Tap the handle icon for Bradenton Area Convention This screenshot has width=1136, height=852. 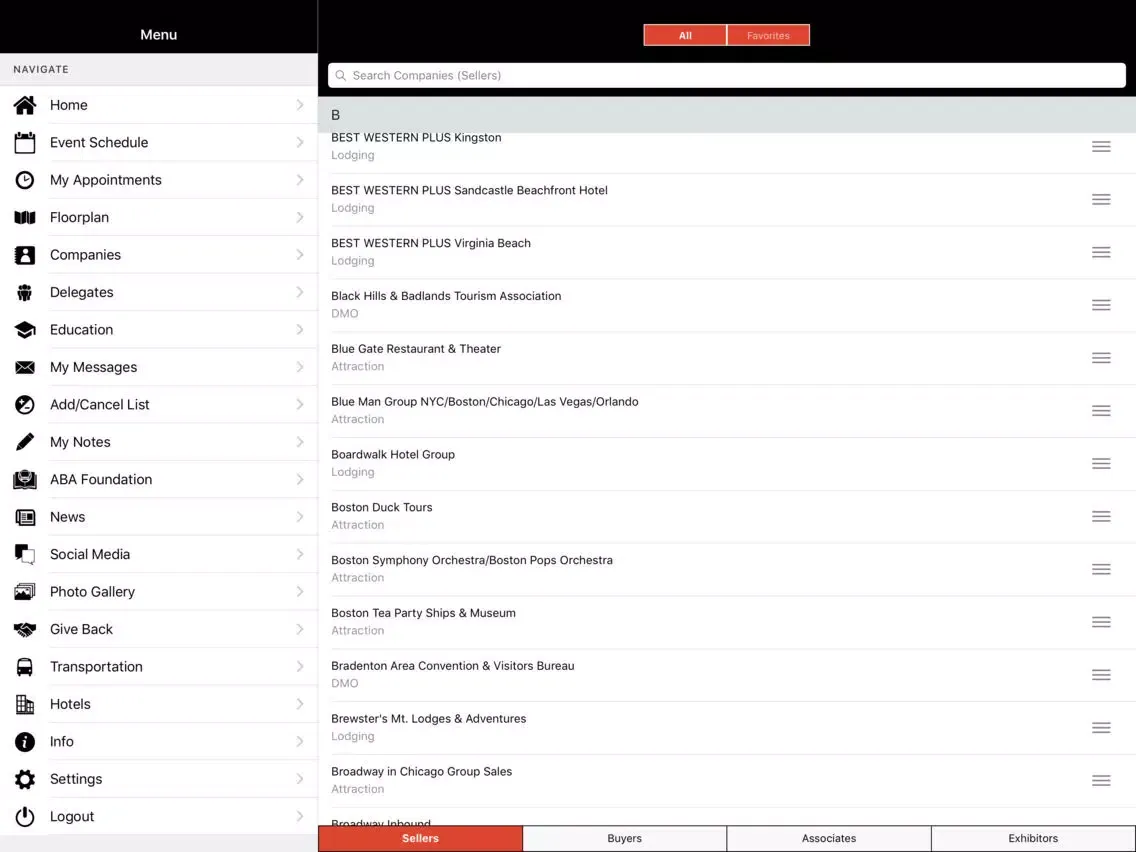[1101, 675]
